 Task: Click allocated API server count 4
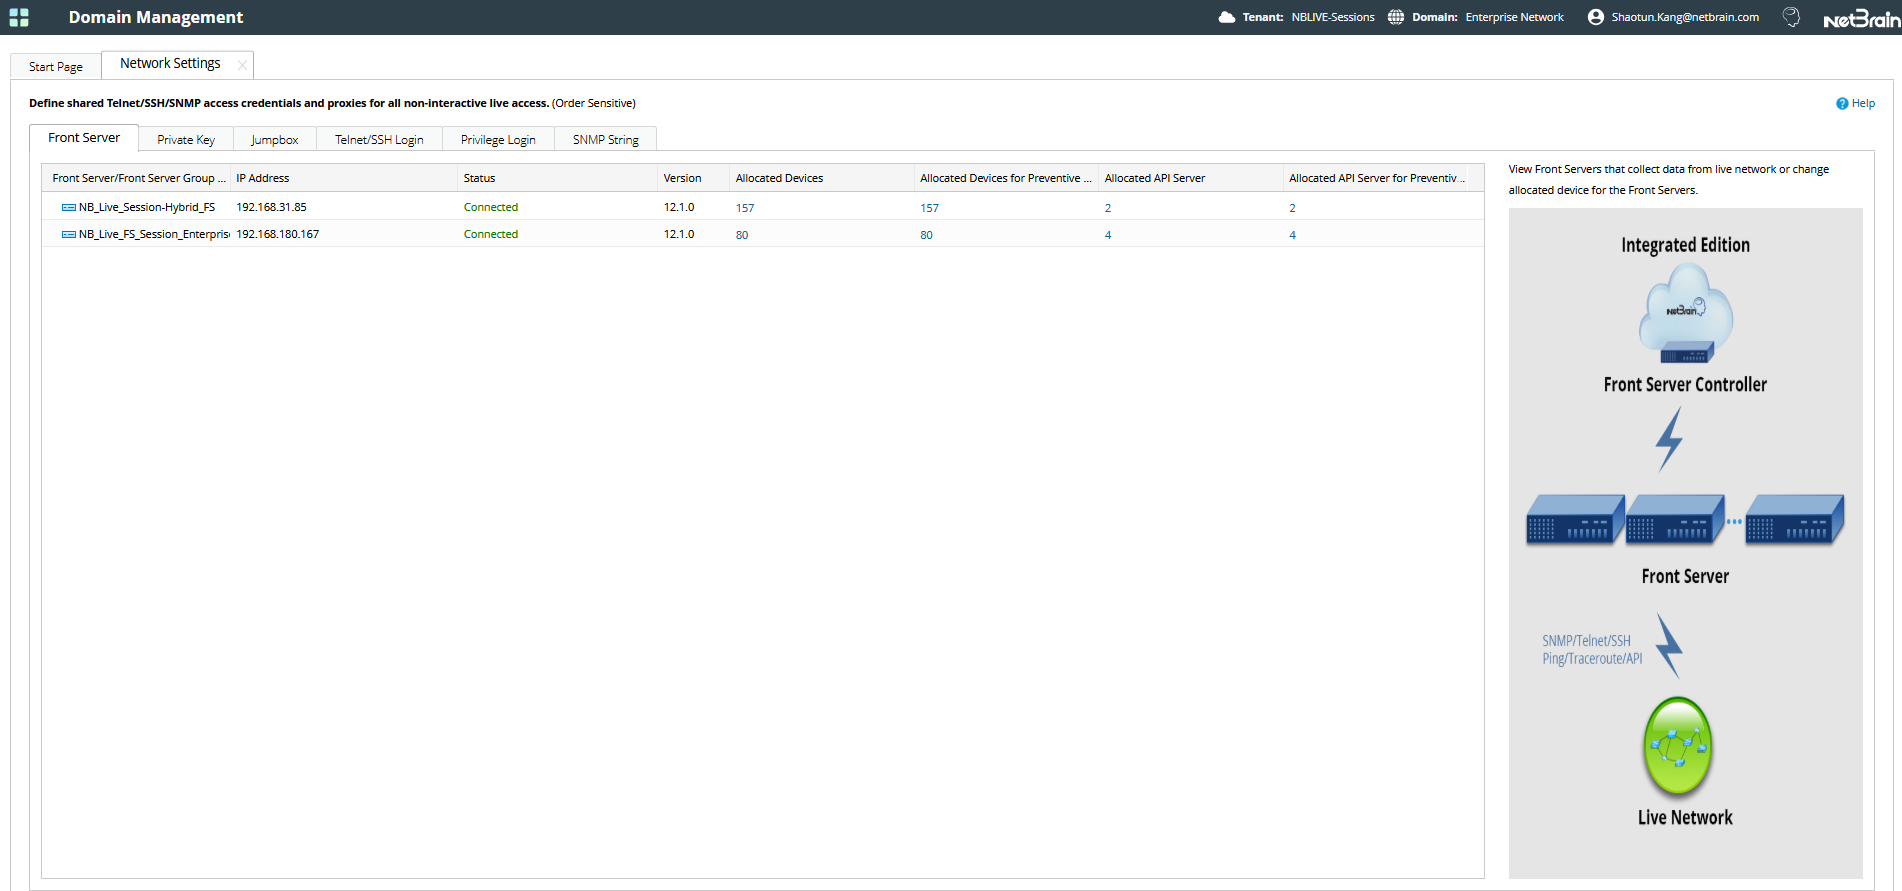[1108, 235]
